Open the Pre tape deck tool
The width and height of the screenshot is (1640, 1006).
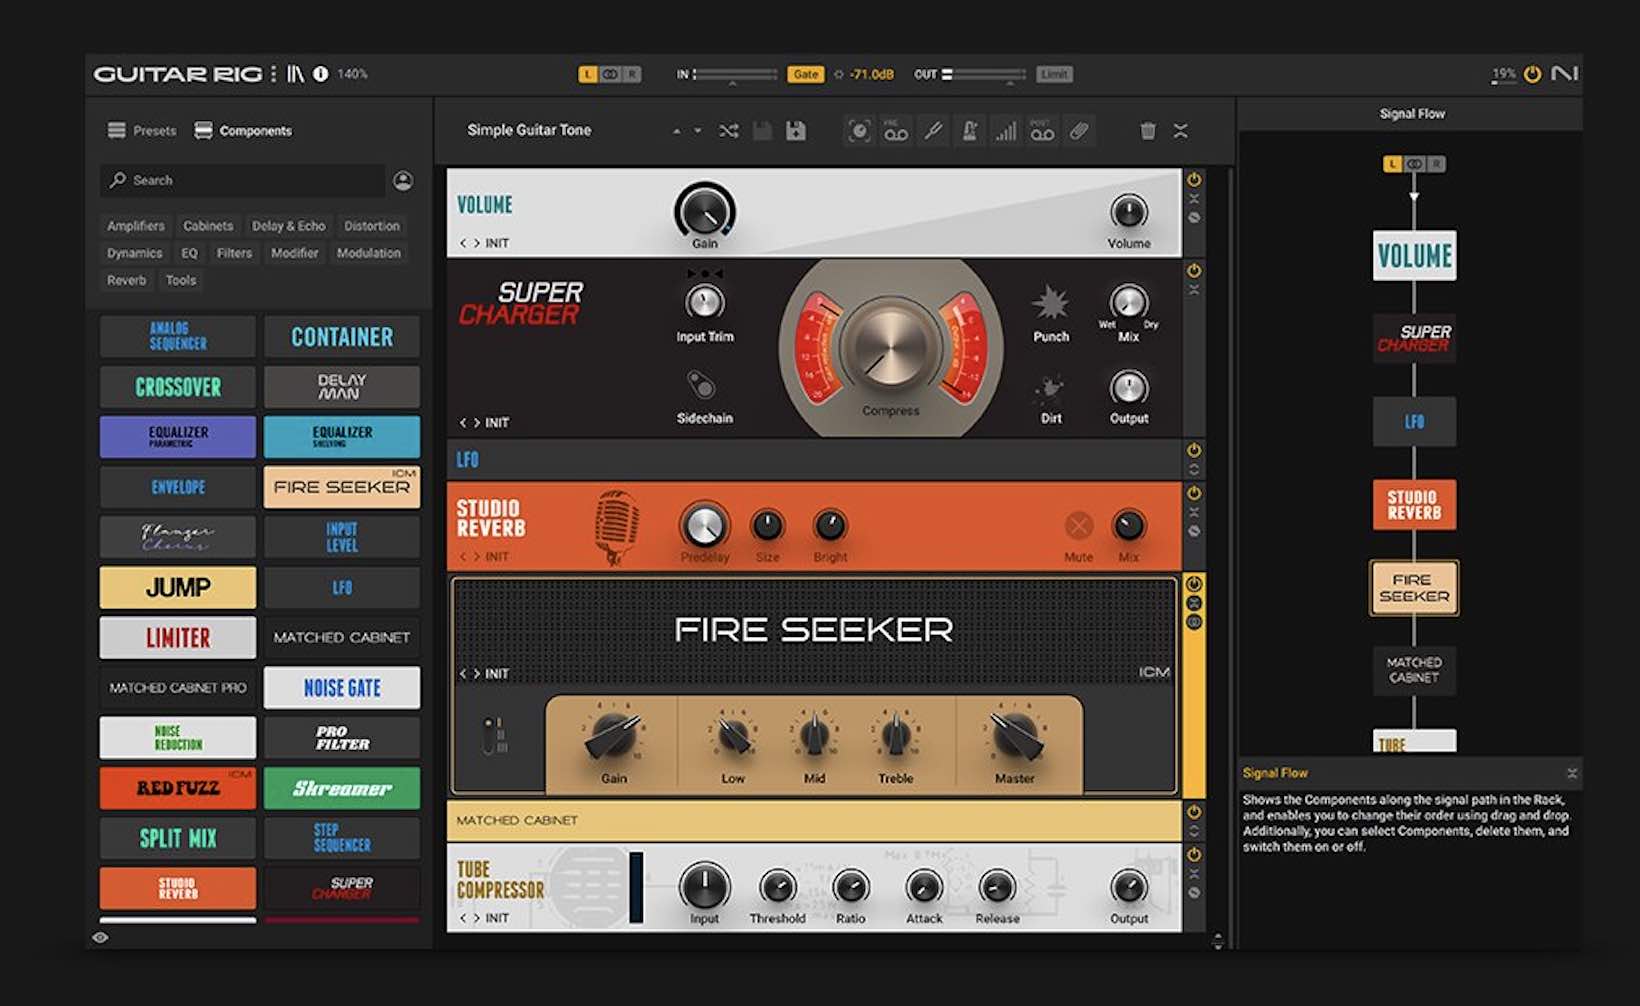tap(896, 131)
